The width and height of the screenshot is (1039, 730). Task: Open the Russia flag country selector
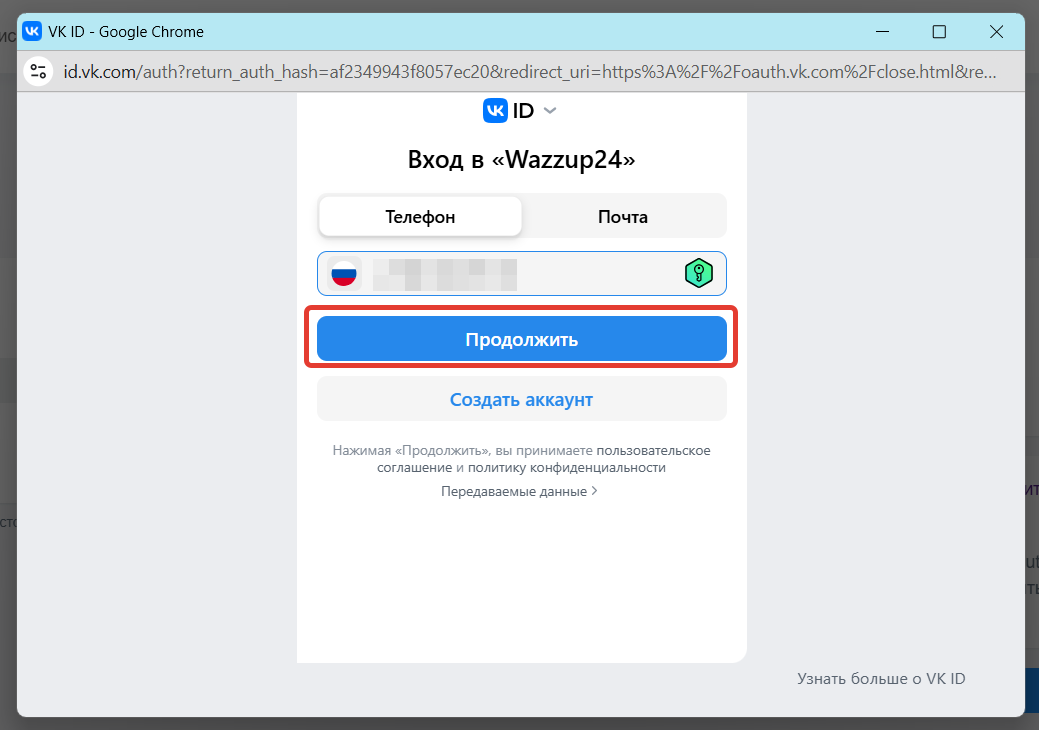(344, 274)
